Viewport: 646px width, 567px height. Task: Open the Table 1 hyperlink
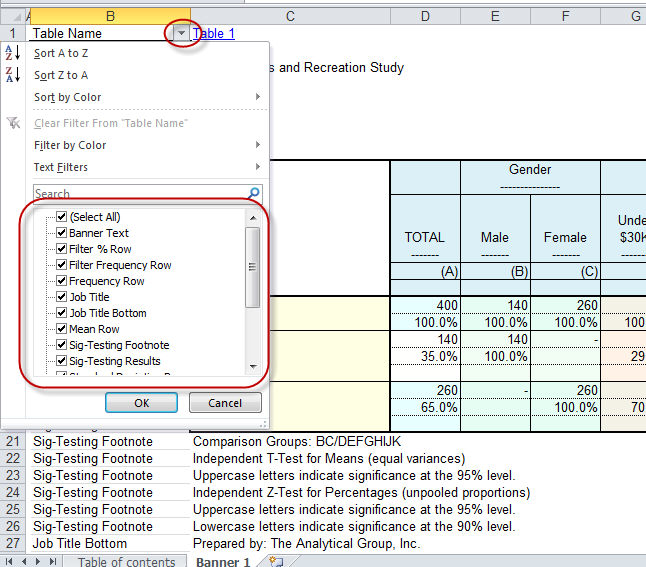214,33
